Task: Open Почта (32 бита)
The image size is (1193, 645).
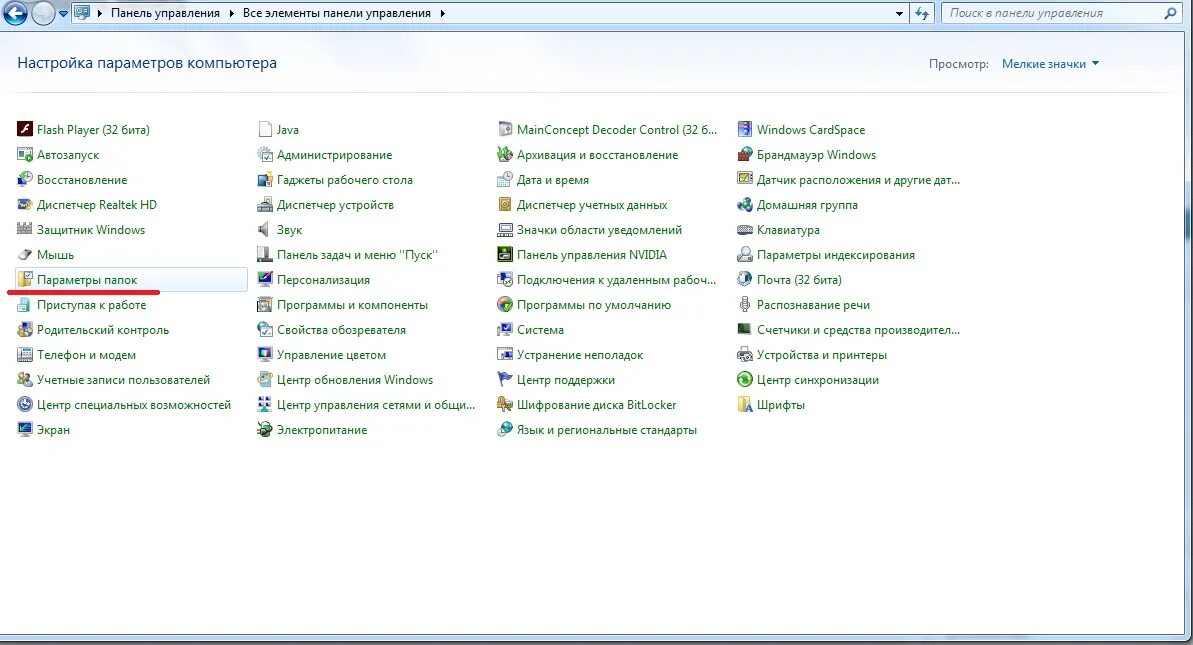Action: [799, 280]
